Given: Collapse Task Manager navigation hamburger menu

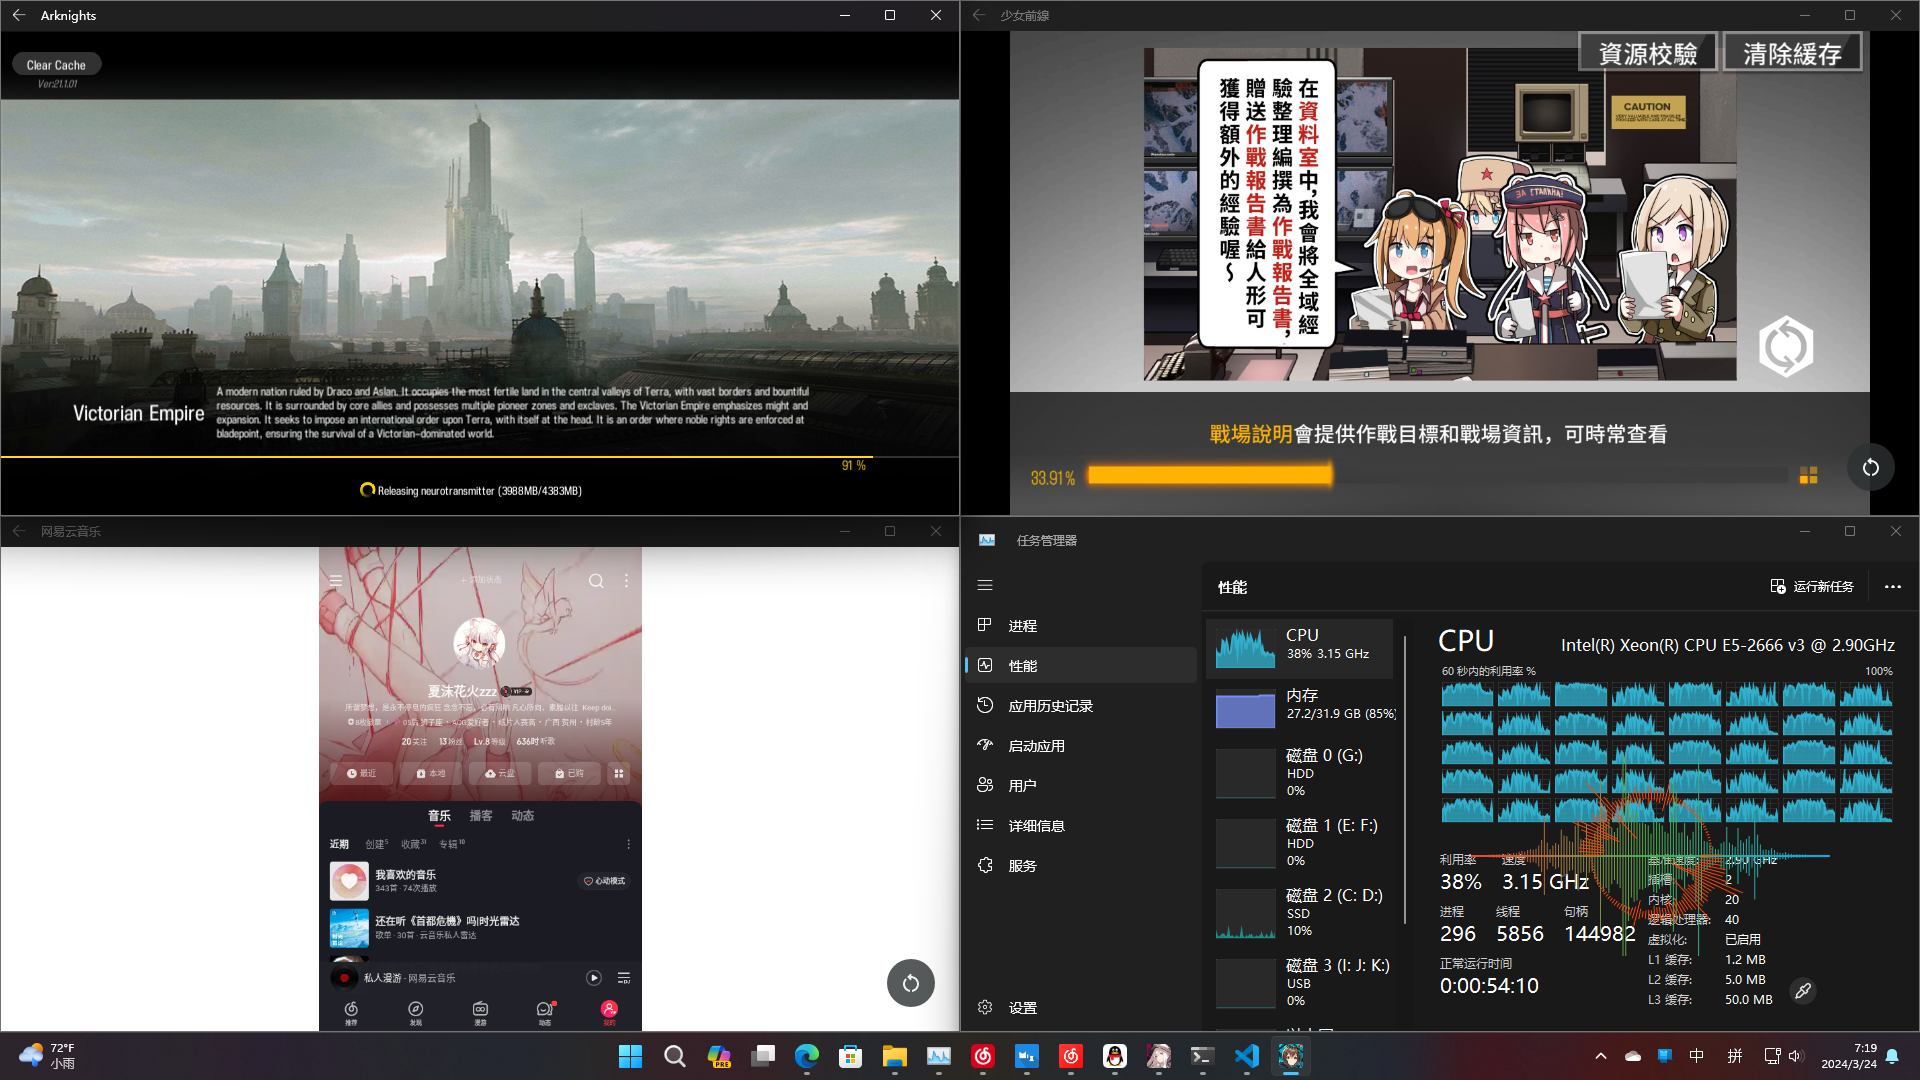Looking at the screenshot, I should (x=985, y=585).
